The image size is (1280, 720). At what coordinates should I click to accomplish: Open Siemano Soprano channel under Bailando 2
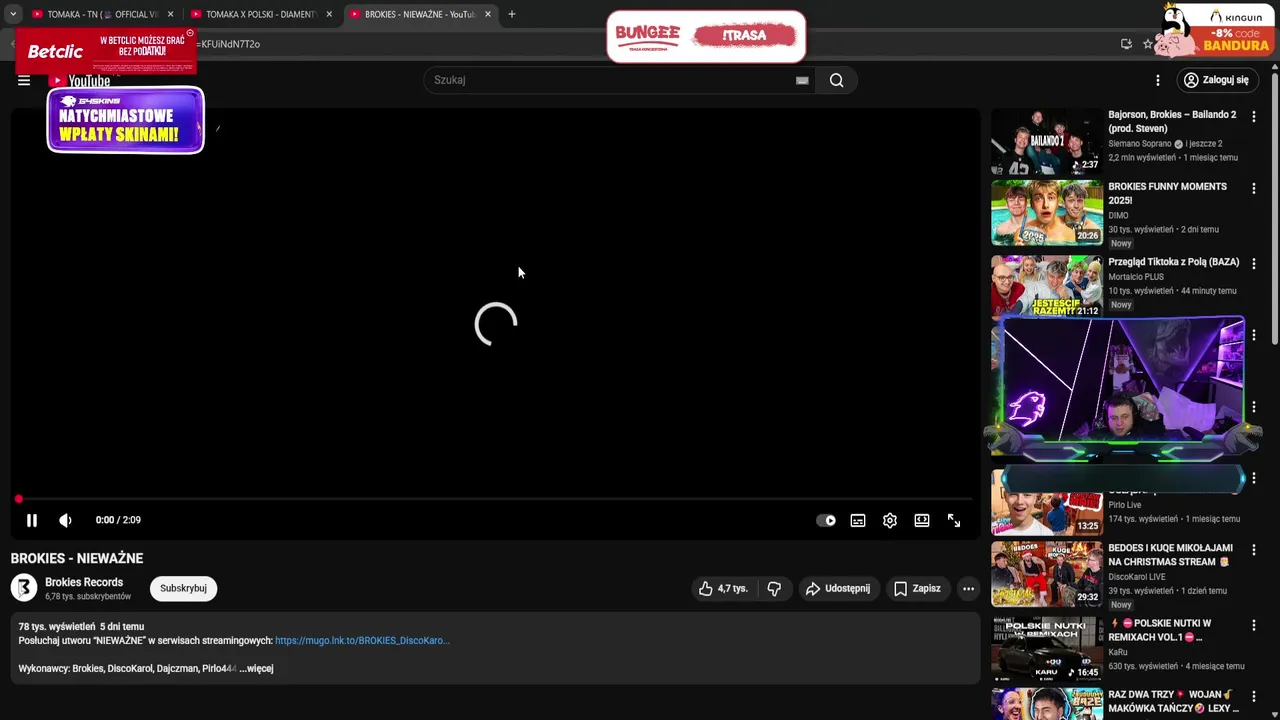pos(1139,144)
